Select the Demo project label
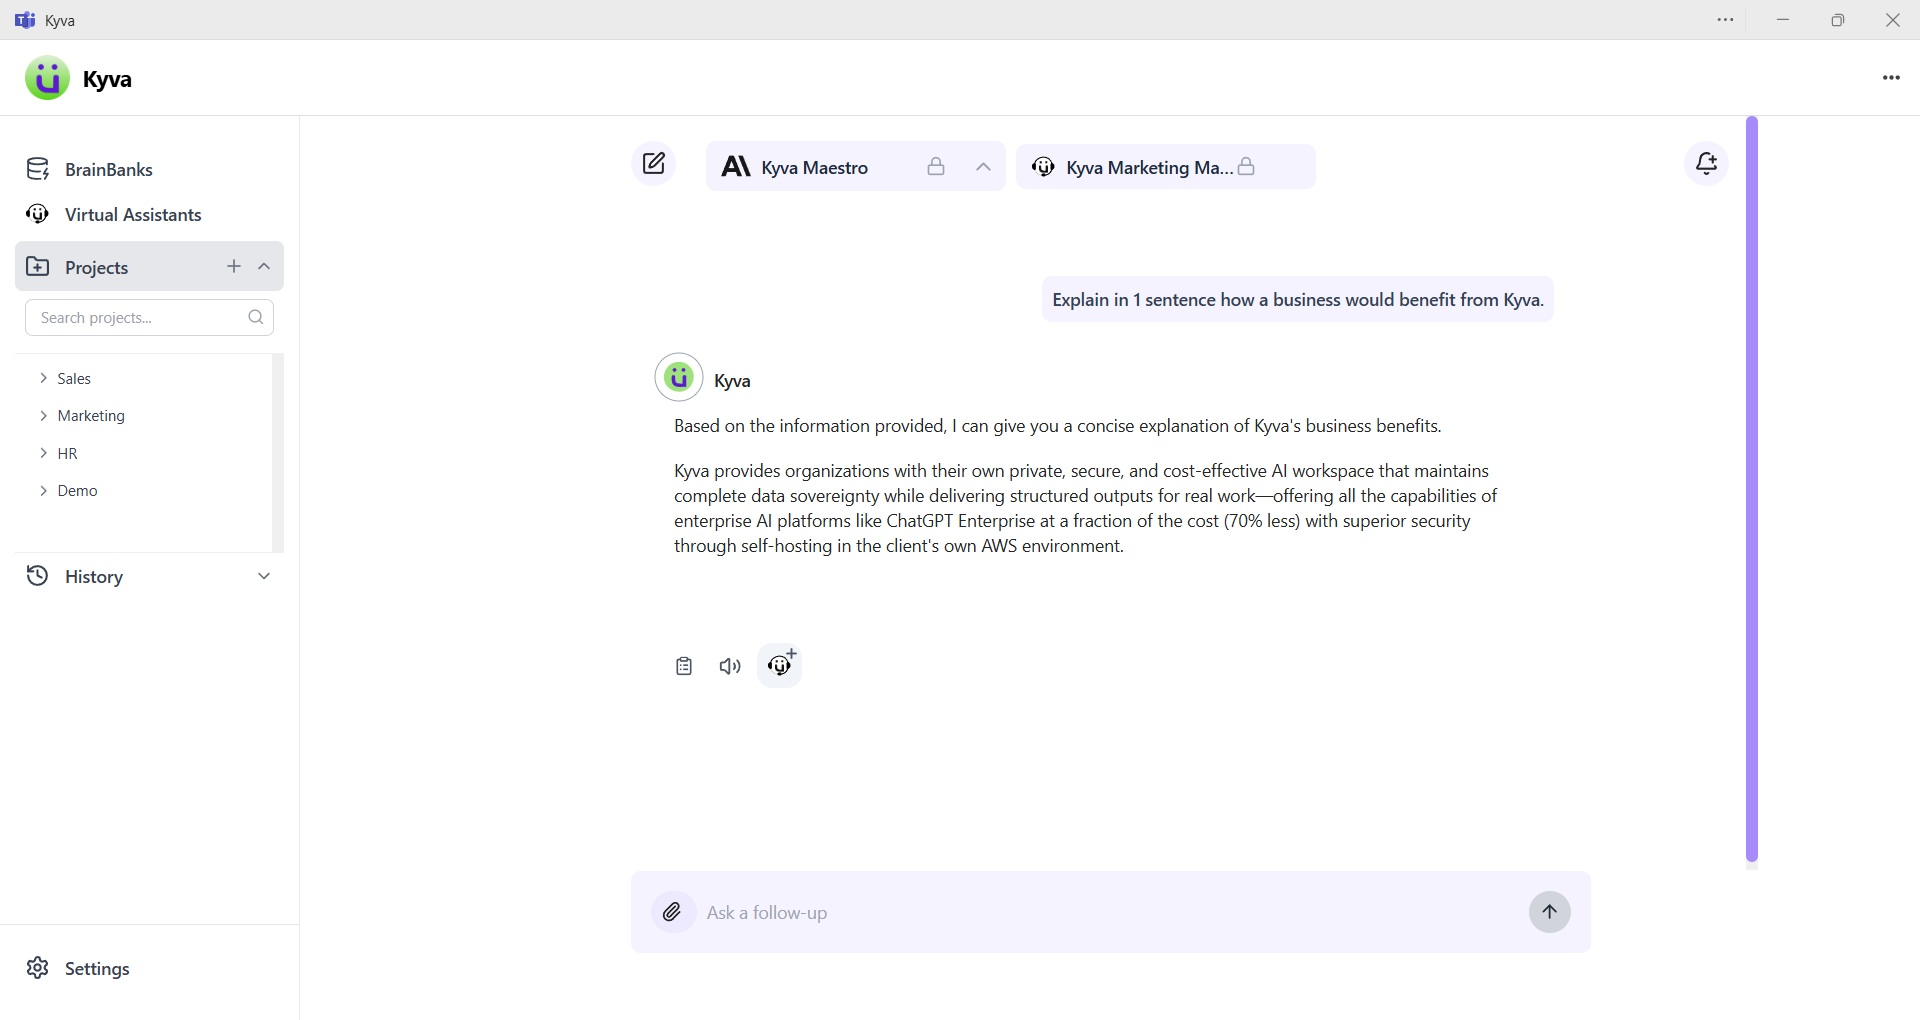The width and height of the screenshot is (1920, 1020). pos(77,490)
